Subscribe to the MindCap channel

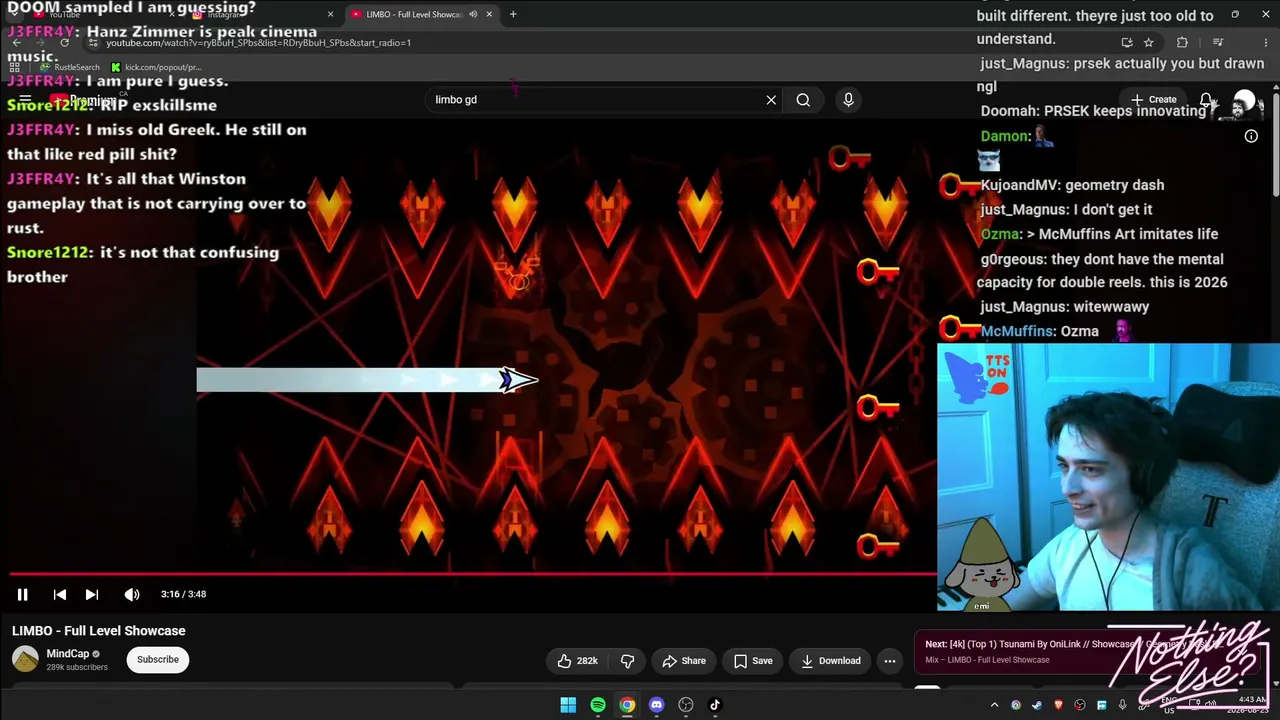click(x=158, y=660)
